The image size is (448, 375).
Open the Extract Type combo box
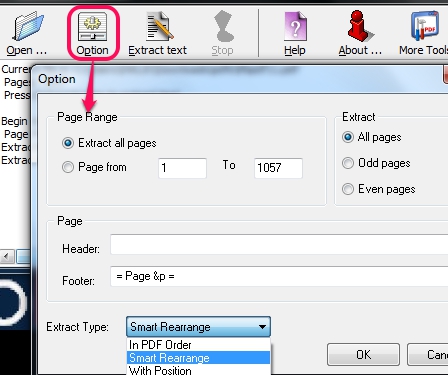[198, 327]
